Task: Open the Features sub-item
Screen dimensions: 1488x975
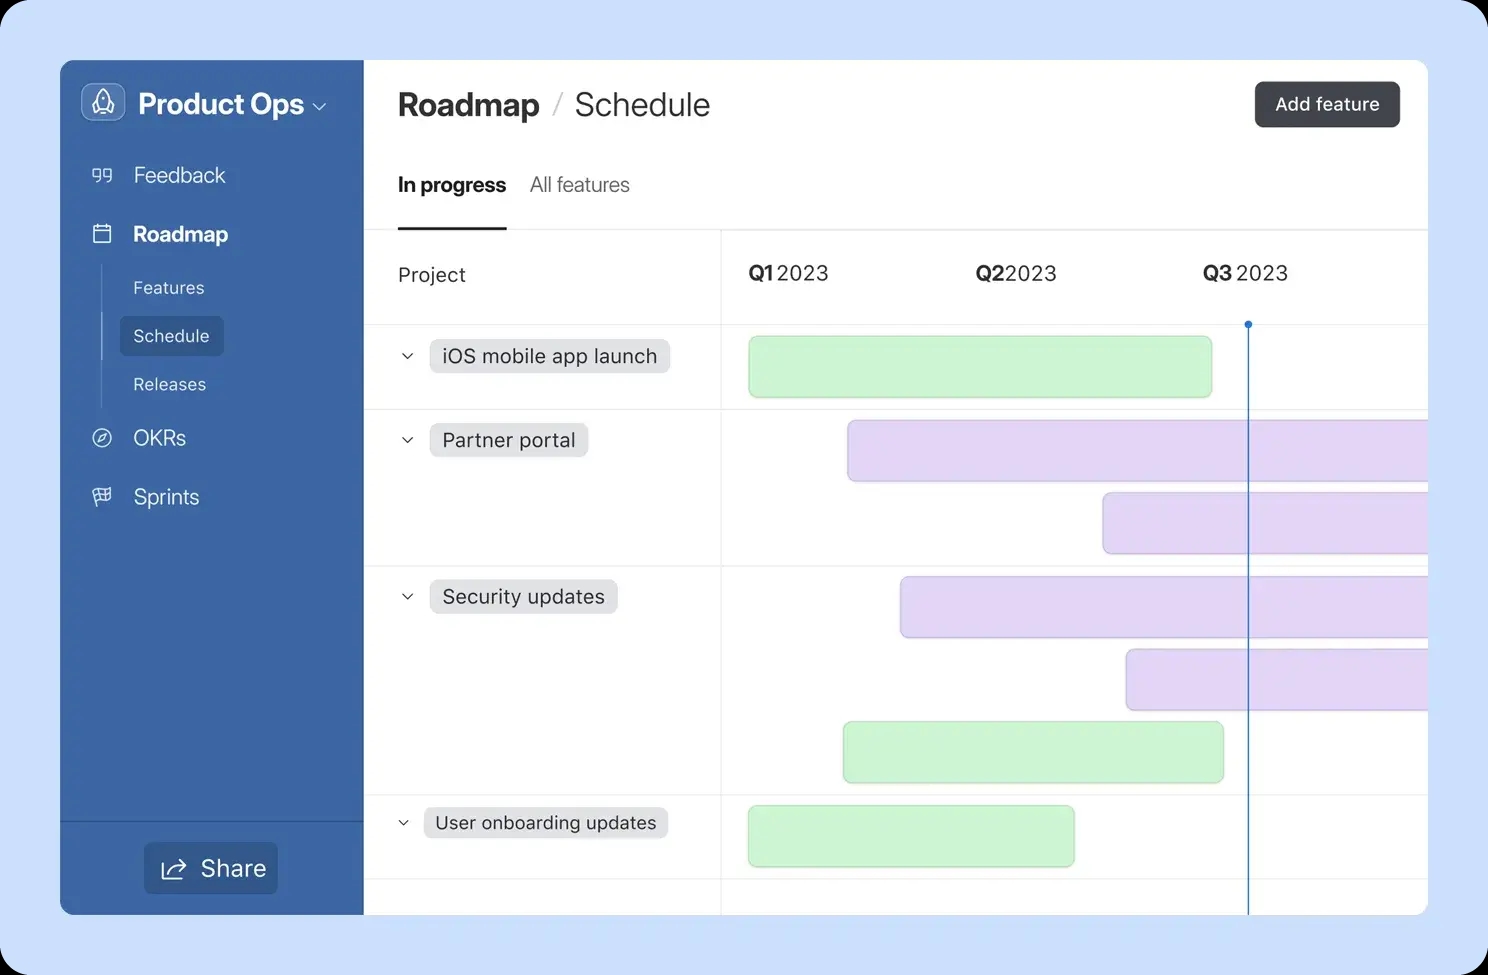Action: pyautogui.click(x=168, y=288)
